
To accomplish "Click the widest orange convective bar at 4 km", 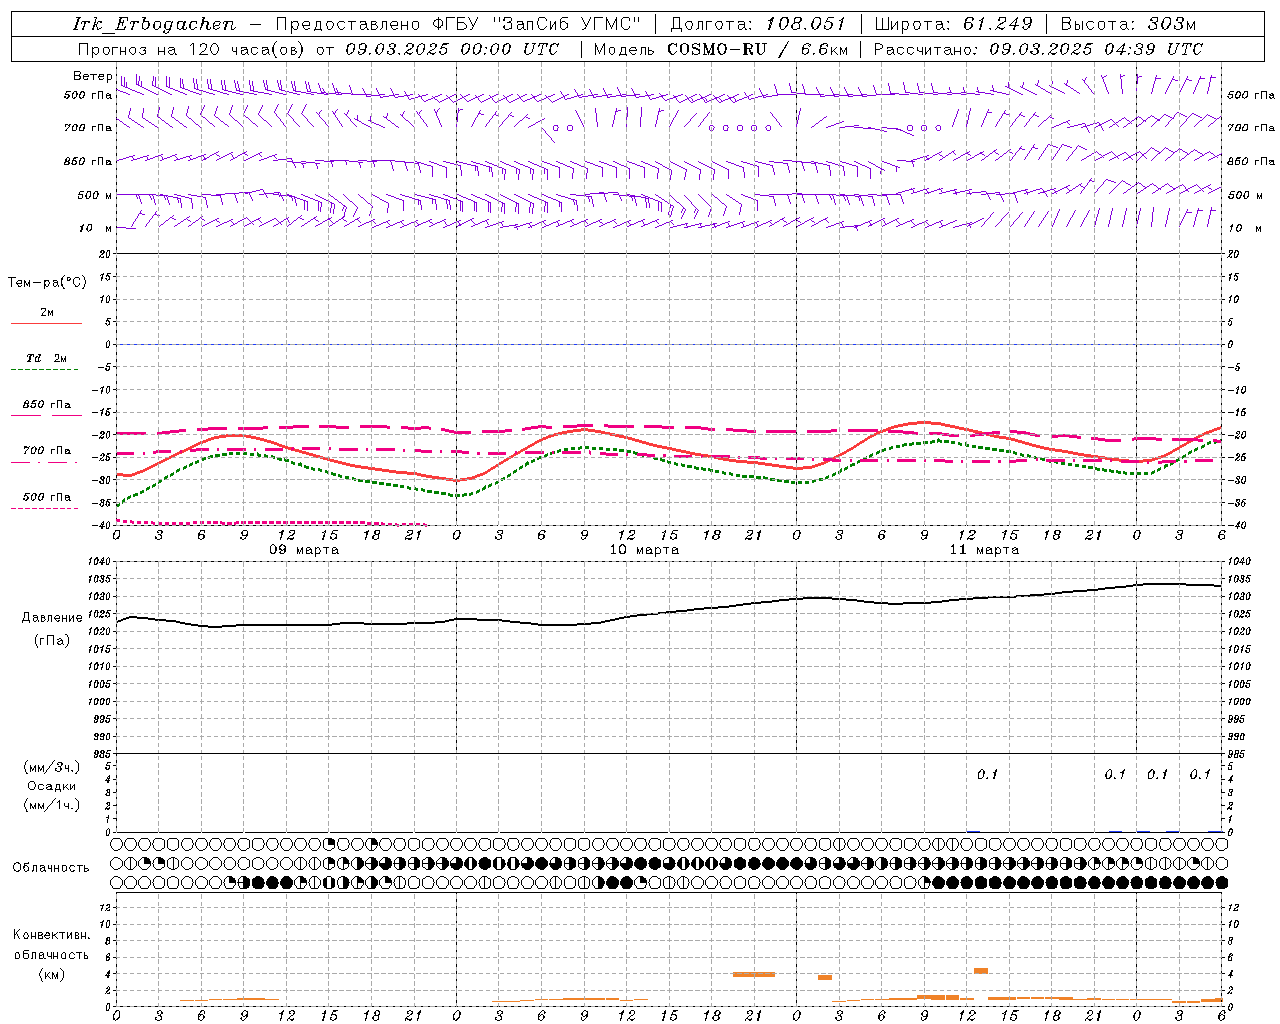I will coord(754,974).
